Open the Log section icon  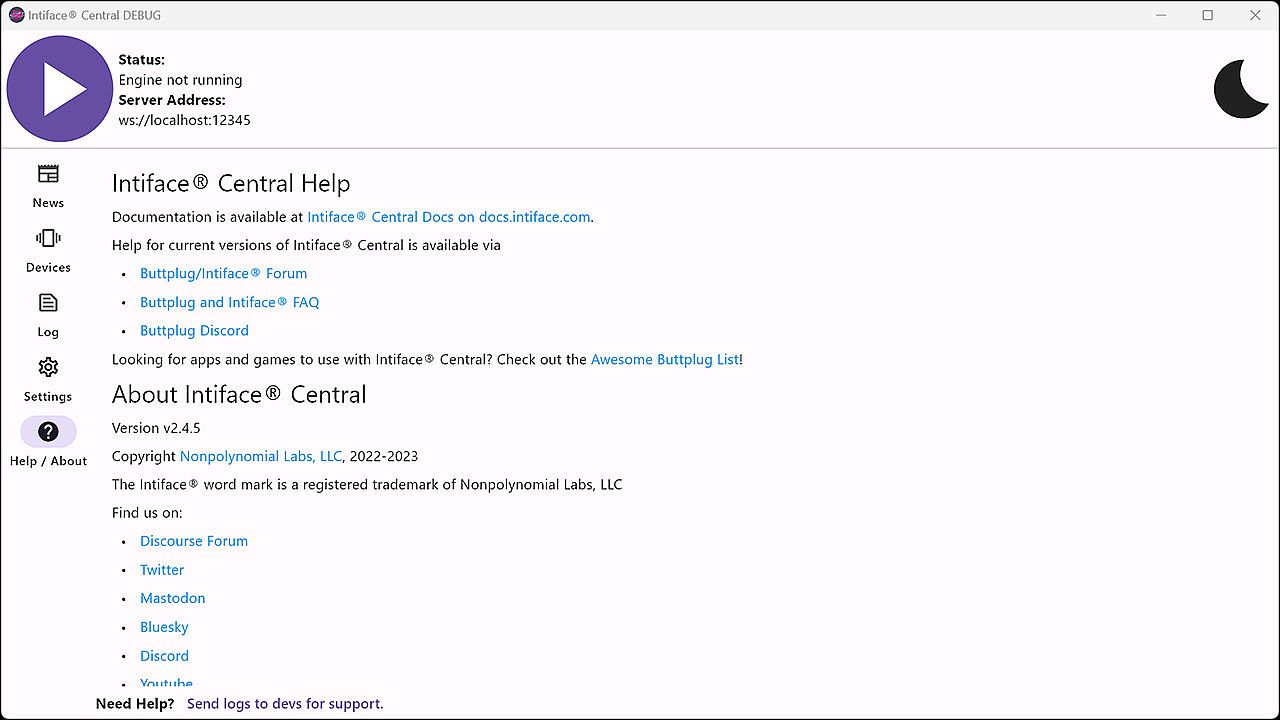coord(48,303)
